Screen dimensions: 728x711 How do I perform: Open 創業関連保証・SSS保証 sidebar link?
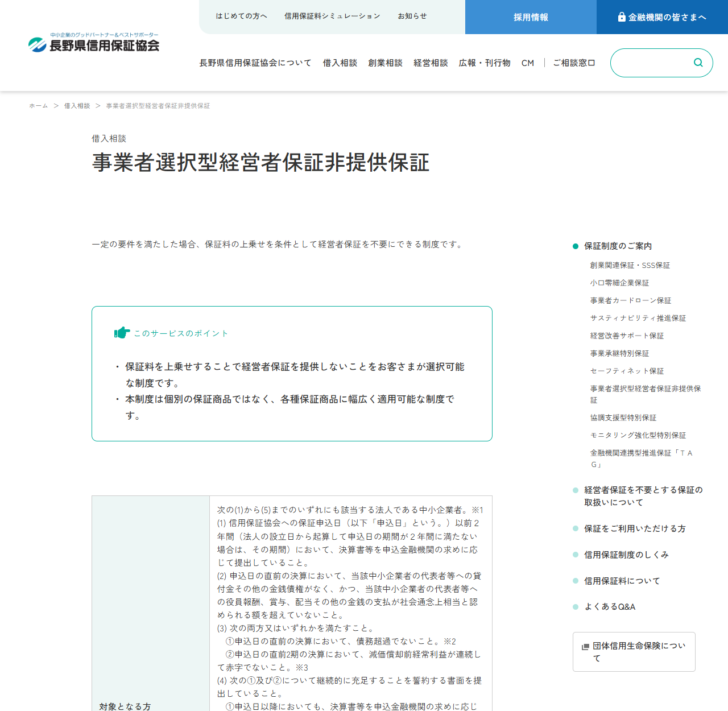(630, 265)
